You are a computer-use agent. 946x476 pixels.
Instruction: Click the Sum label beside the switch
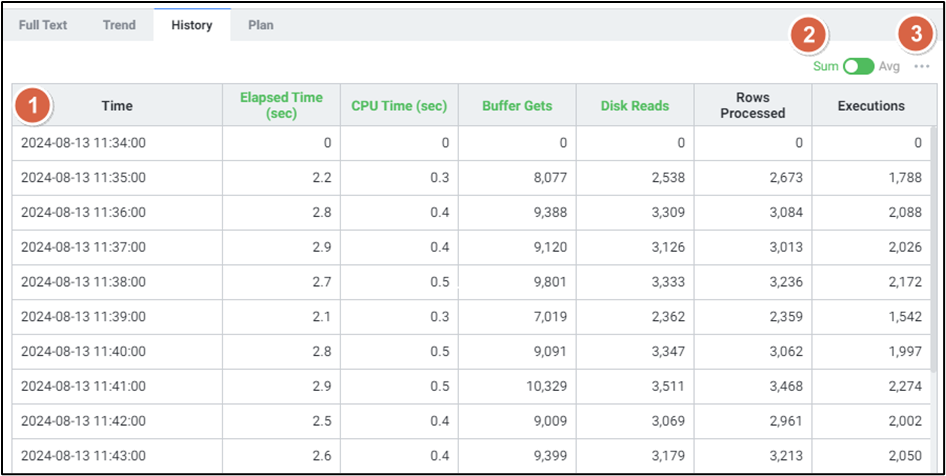coord(825,67)
